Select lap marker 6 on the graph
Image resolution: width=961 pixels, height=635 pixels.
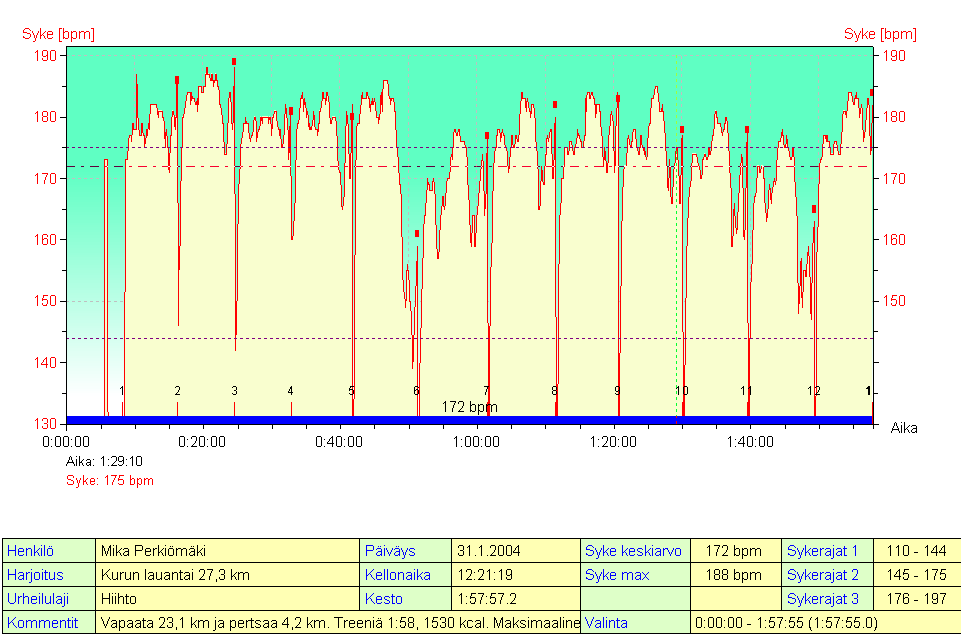[417, 391]
